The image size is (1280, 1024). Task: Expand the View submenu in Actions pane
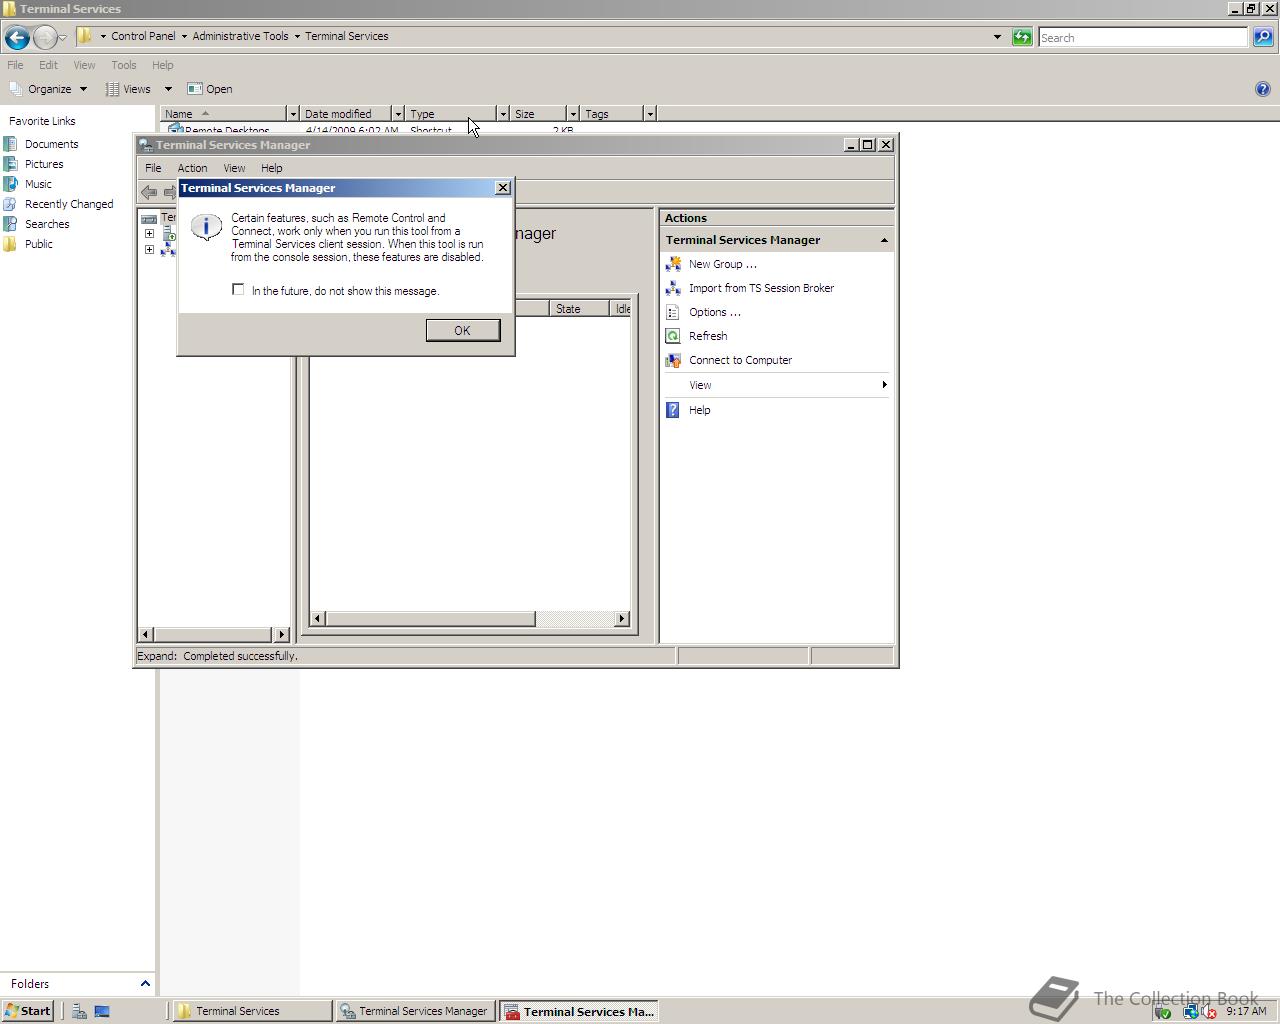pos(776,385)
